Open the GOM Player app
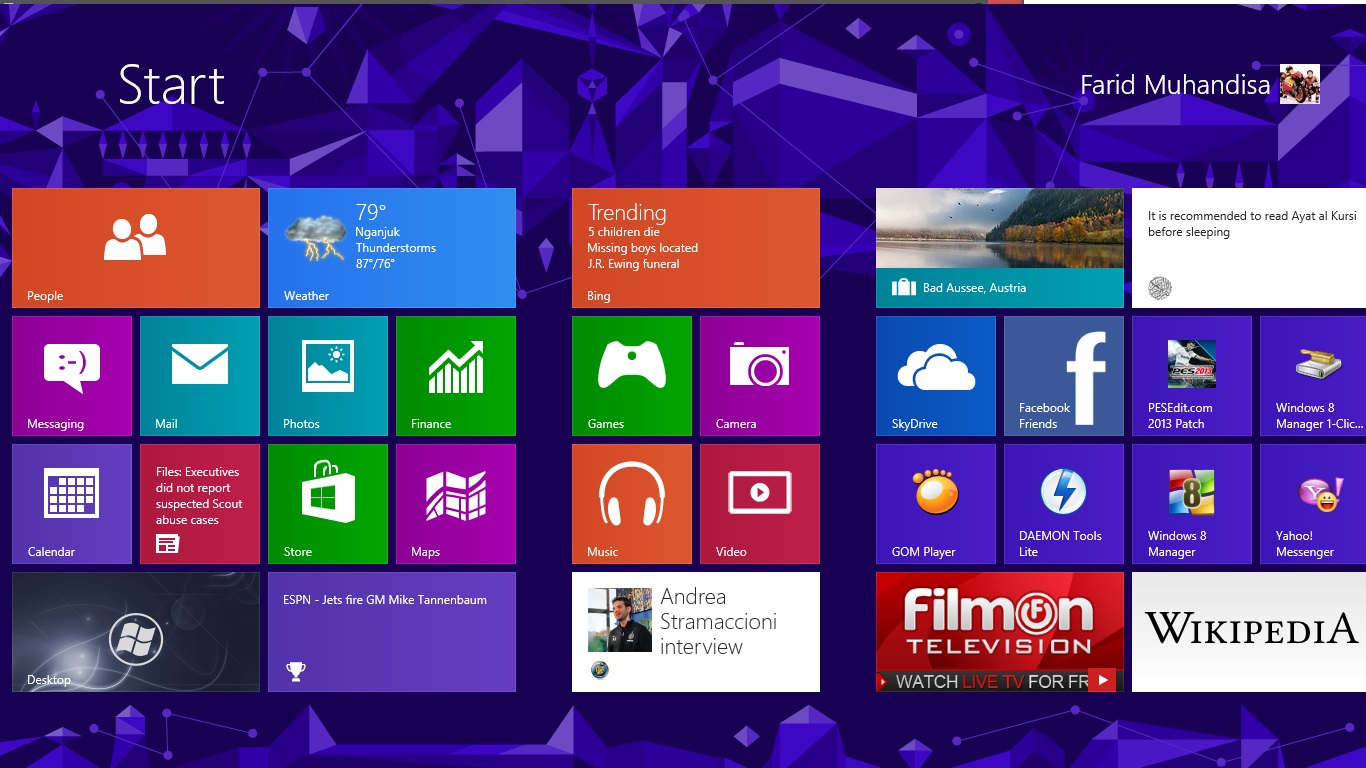This screenshot has width=1366, height=768. coord(936,503)
